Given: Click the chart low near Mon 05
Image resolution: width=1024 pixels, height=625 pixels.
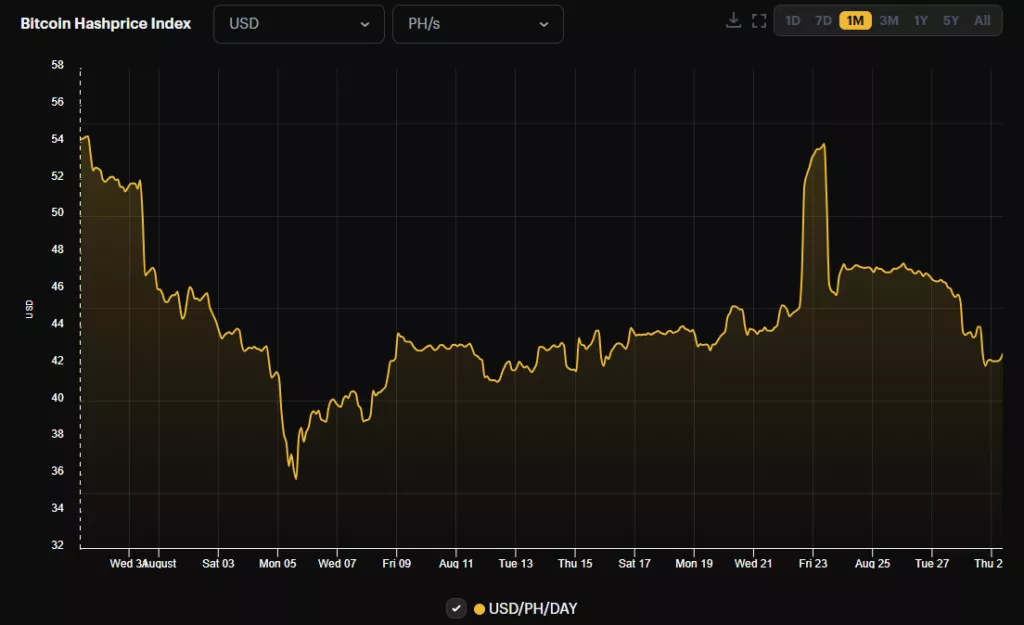Looking at the screenshot, I should [x=296, y=478].
